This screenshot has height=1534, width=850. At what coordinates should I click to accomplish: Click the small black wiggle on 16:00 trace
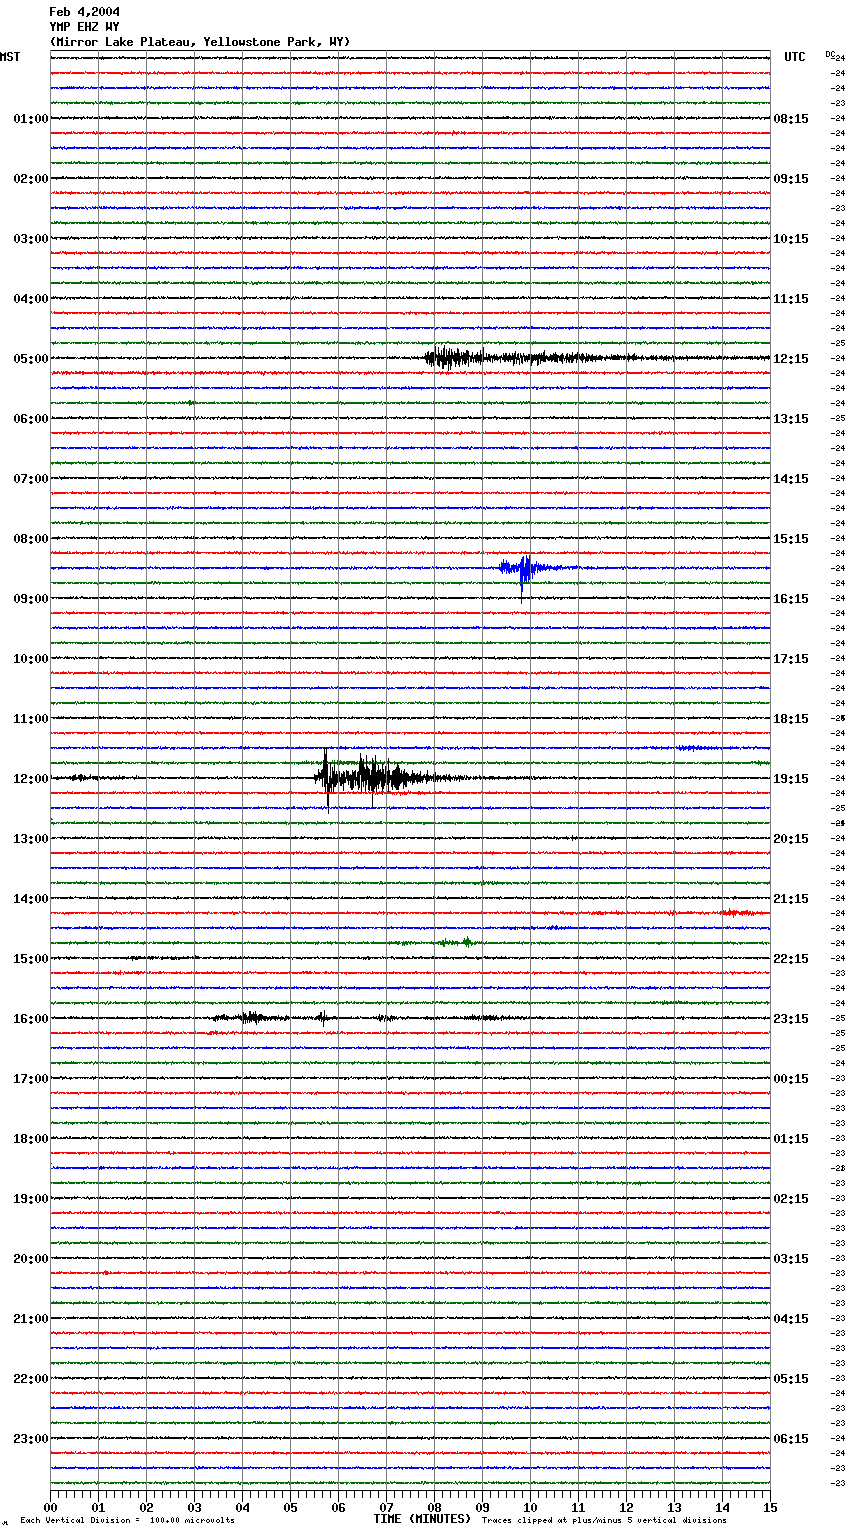pos(250,1018)
